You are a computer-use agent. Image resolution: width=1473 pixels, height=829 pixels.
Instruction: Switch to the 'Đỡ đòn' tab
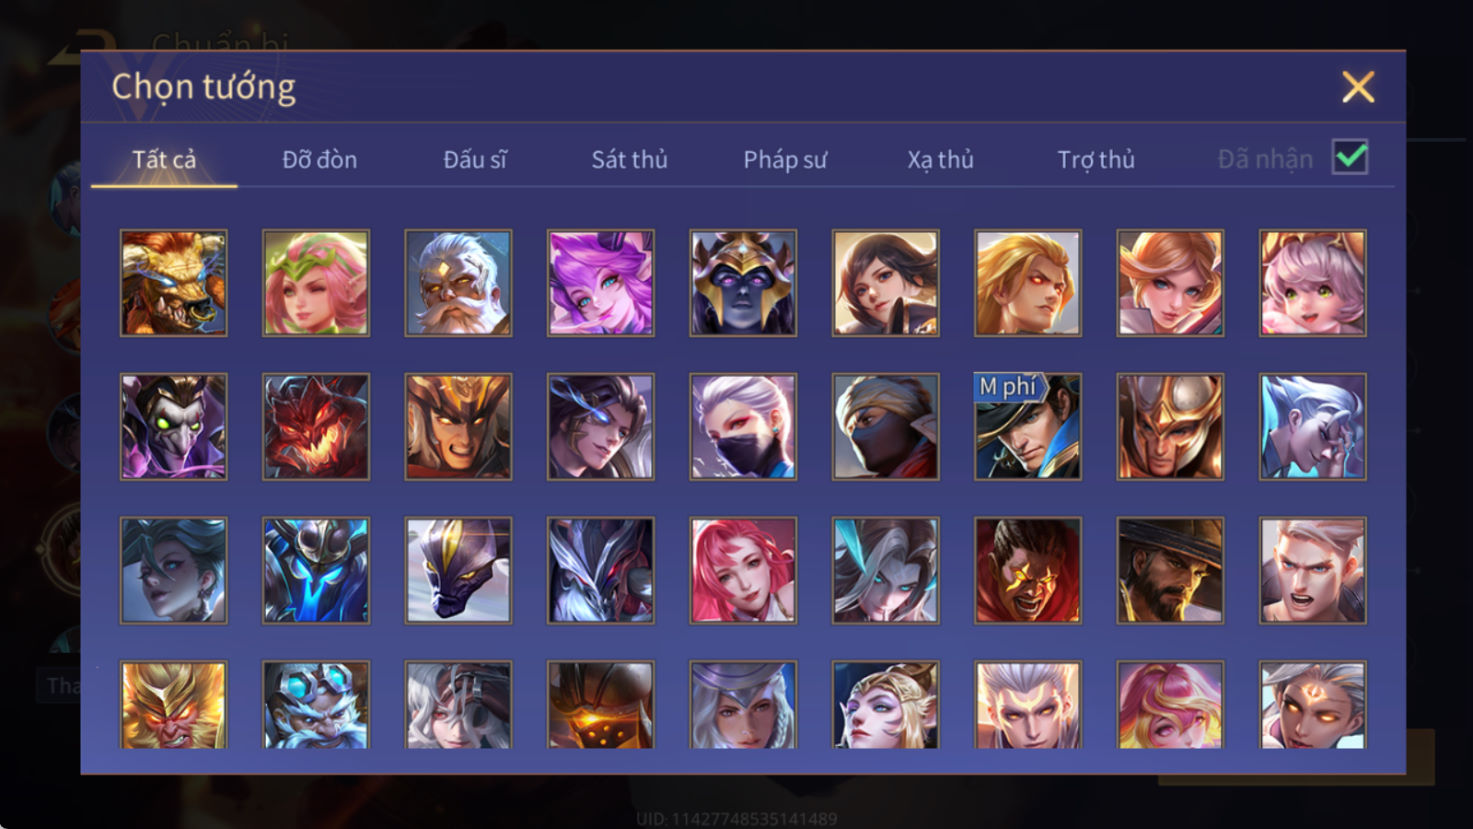pos(320,159)
